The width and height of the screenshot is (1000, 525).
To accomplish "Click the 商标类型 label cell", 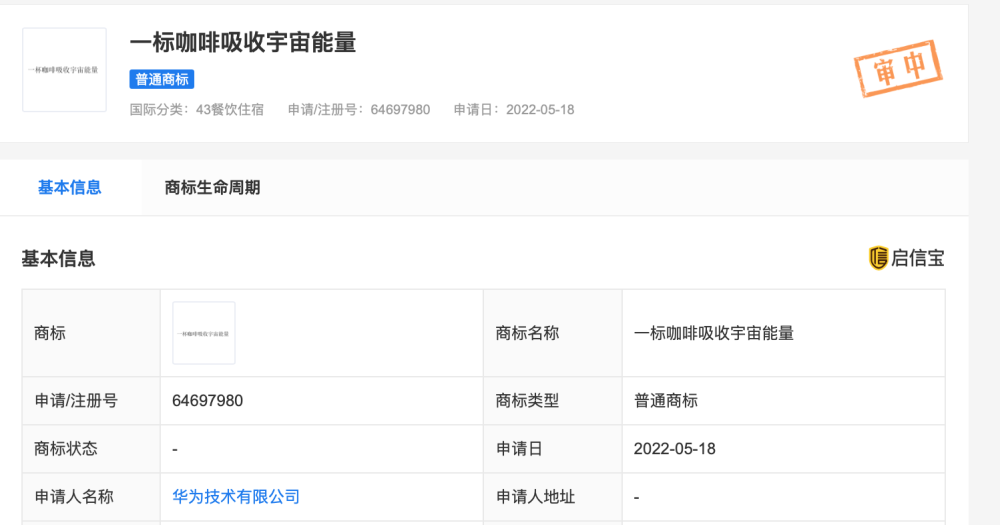I will coord(553,401).
